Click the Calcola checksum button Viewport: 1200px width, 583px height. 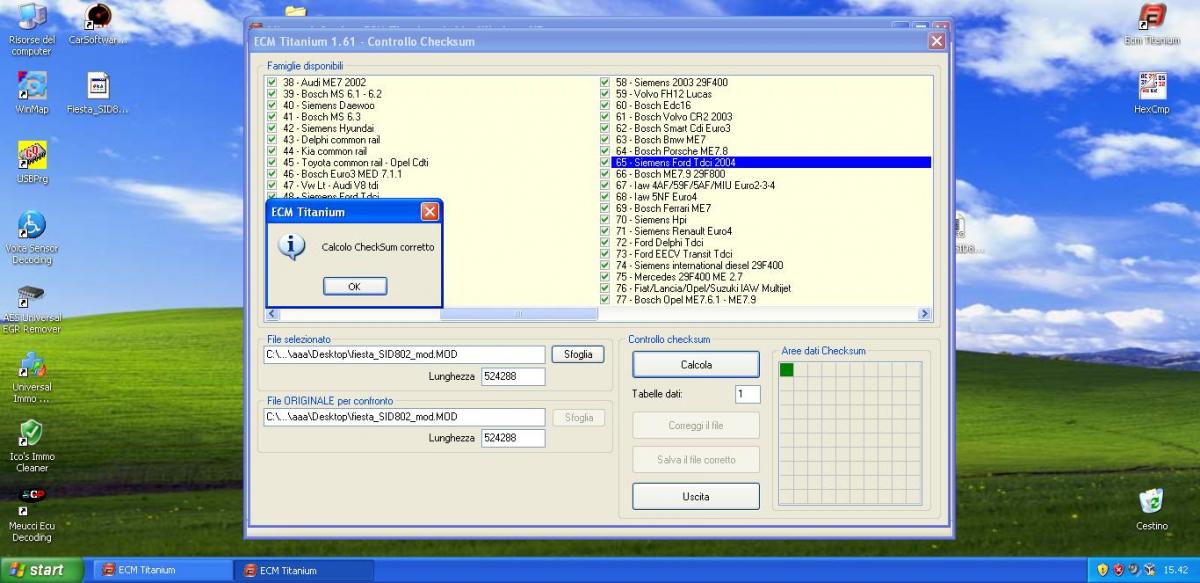coord(696,365)
